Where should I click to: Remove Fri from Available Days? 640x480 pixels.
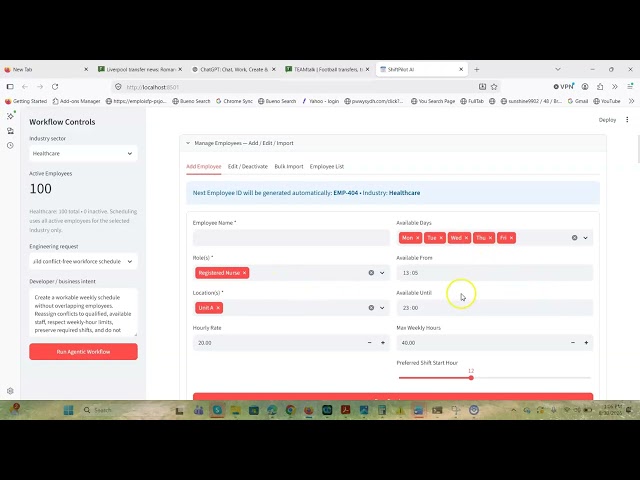pos(511,238)
